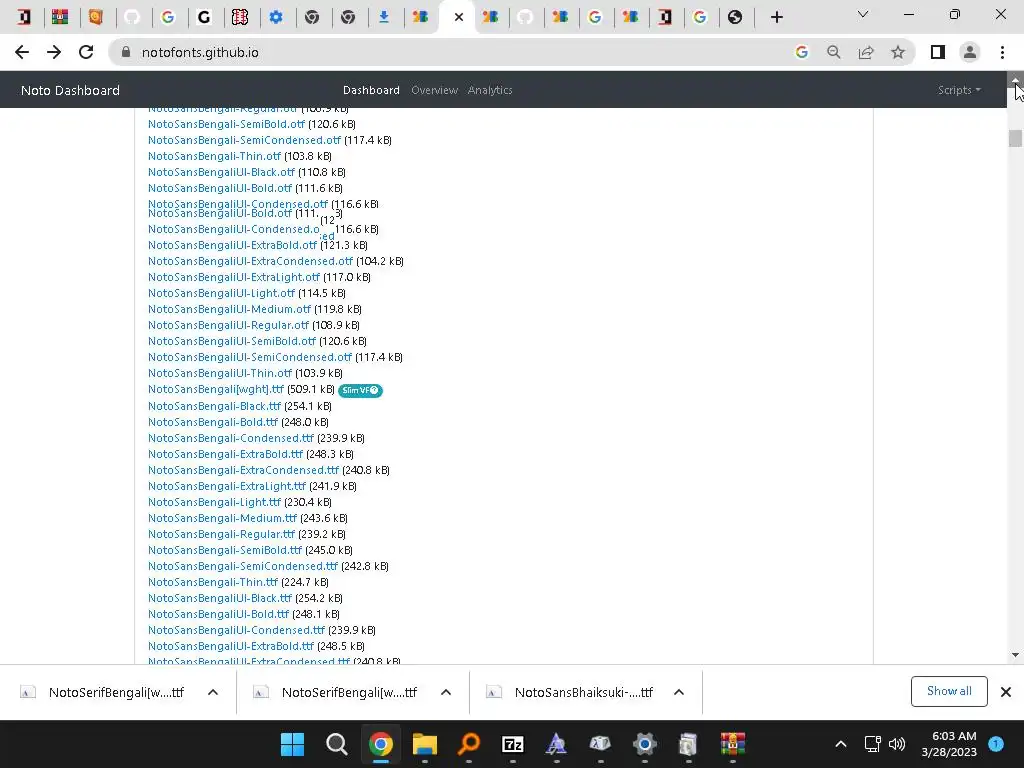The height and width of the screenshot is (768, 1024).
Task: Close the downloads bar
Action: pos(1006,692)
